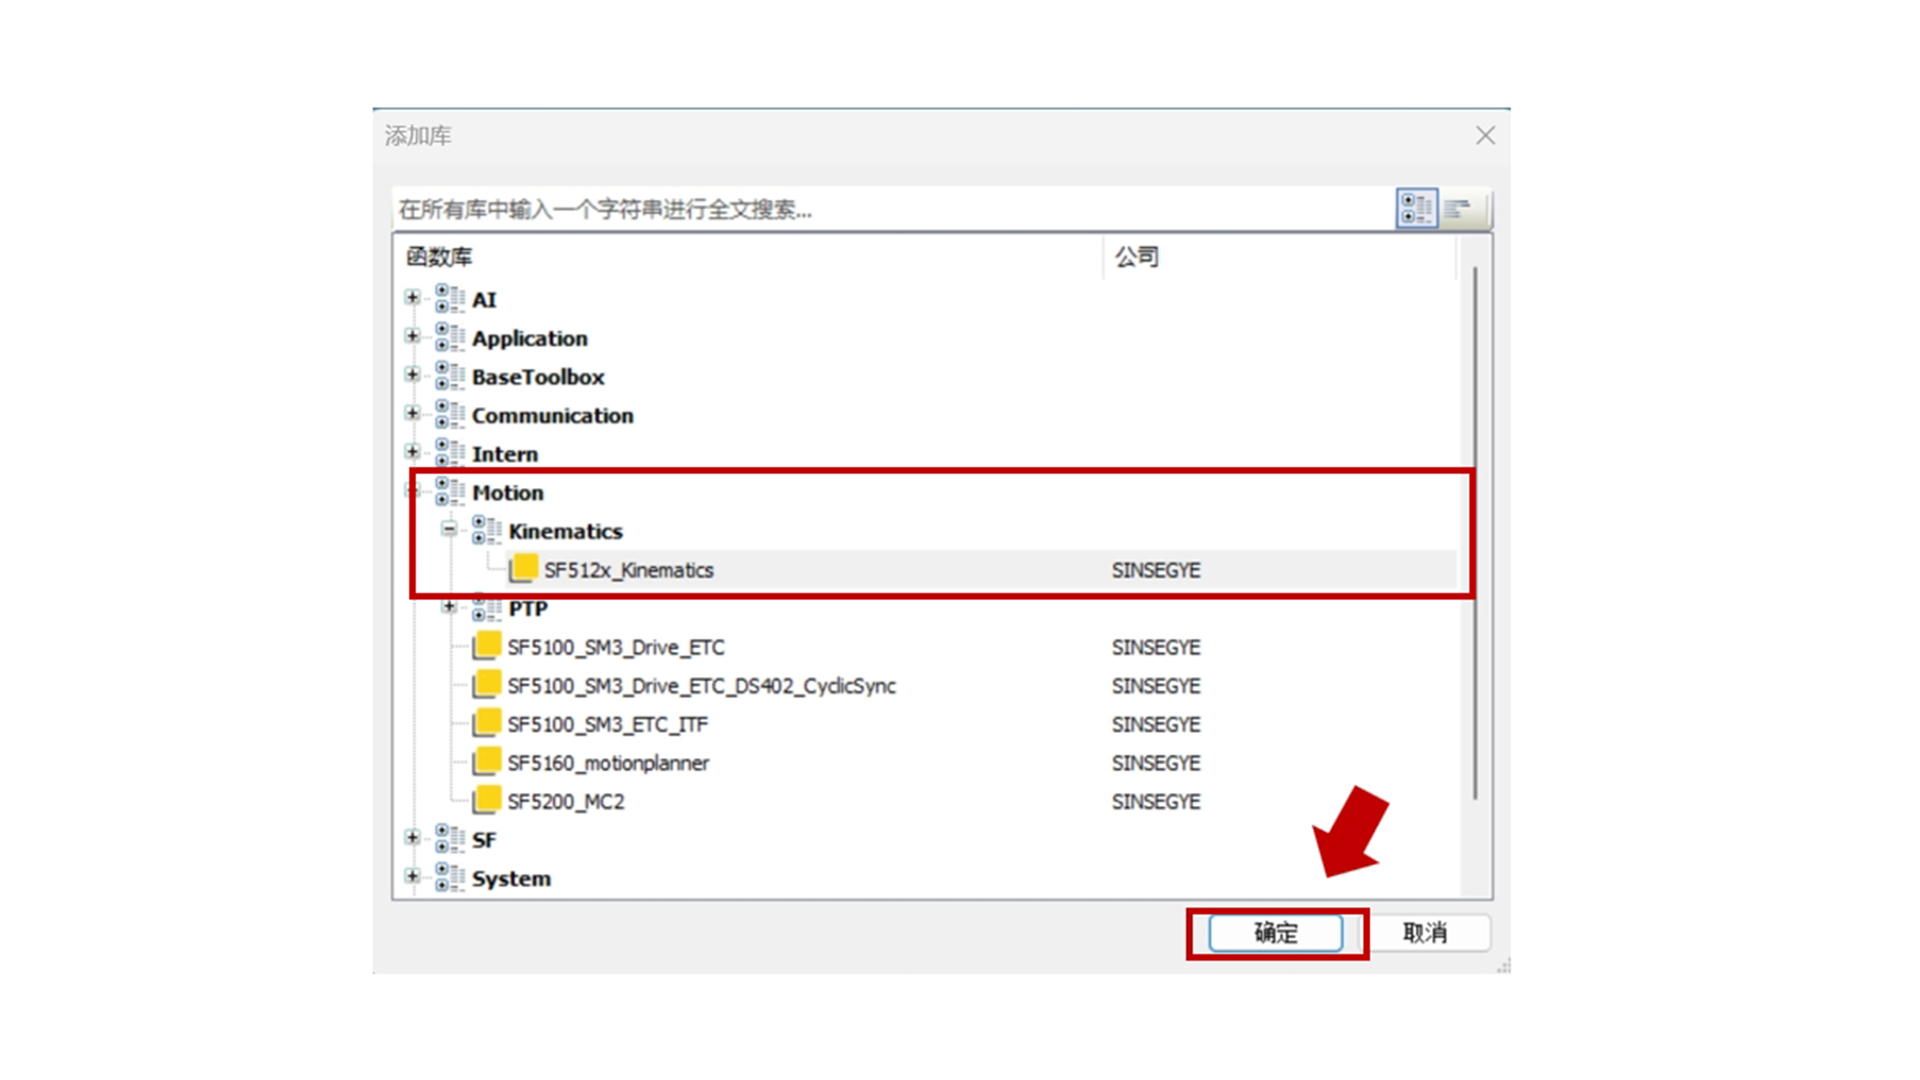Click the SF512x_Kinematics yellow library icon
The width and height of the screenshot is (1920, 1080).
tap(523, 569)
